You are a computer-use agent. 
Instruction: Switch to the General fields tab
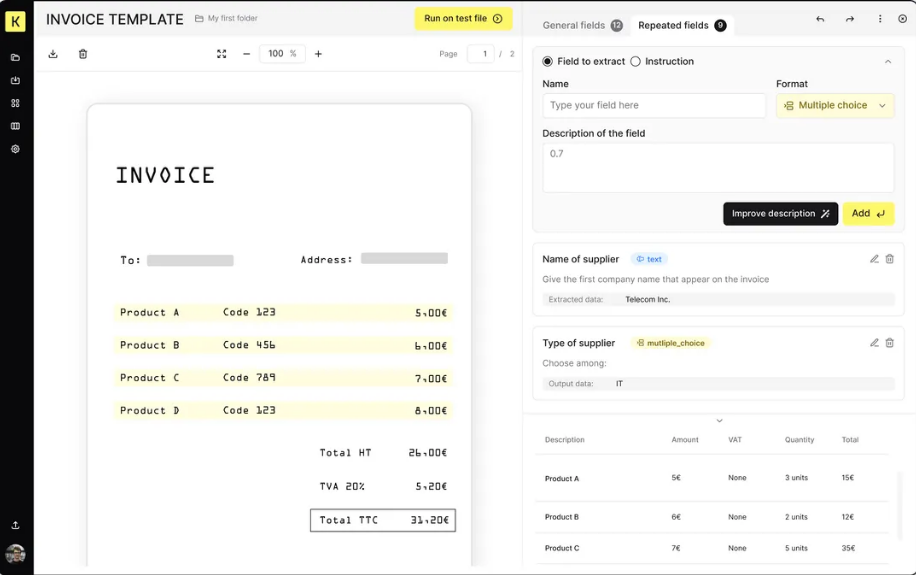pos(582,25)
